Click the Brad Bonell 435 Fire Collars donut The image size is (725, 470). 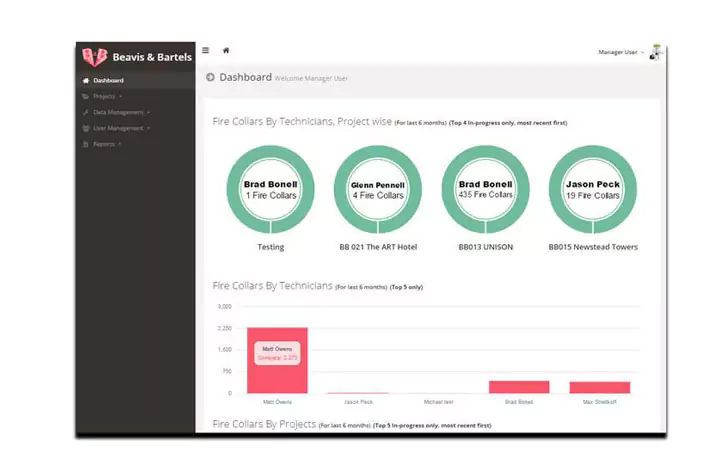(x=485, y=189)
